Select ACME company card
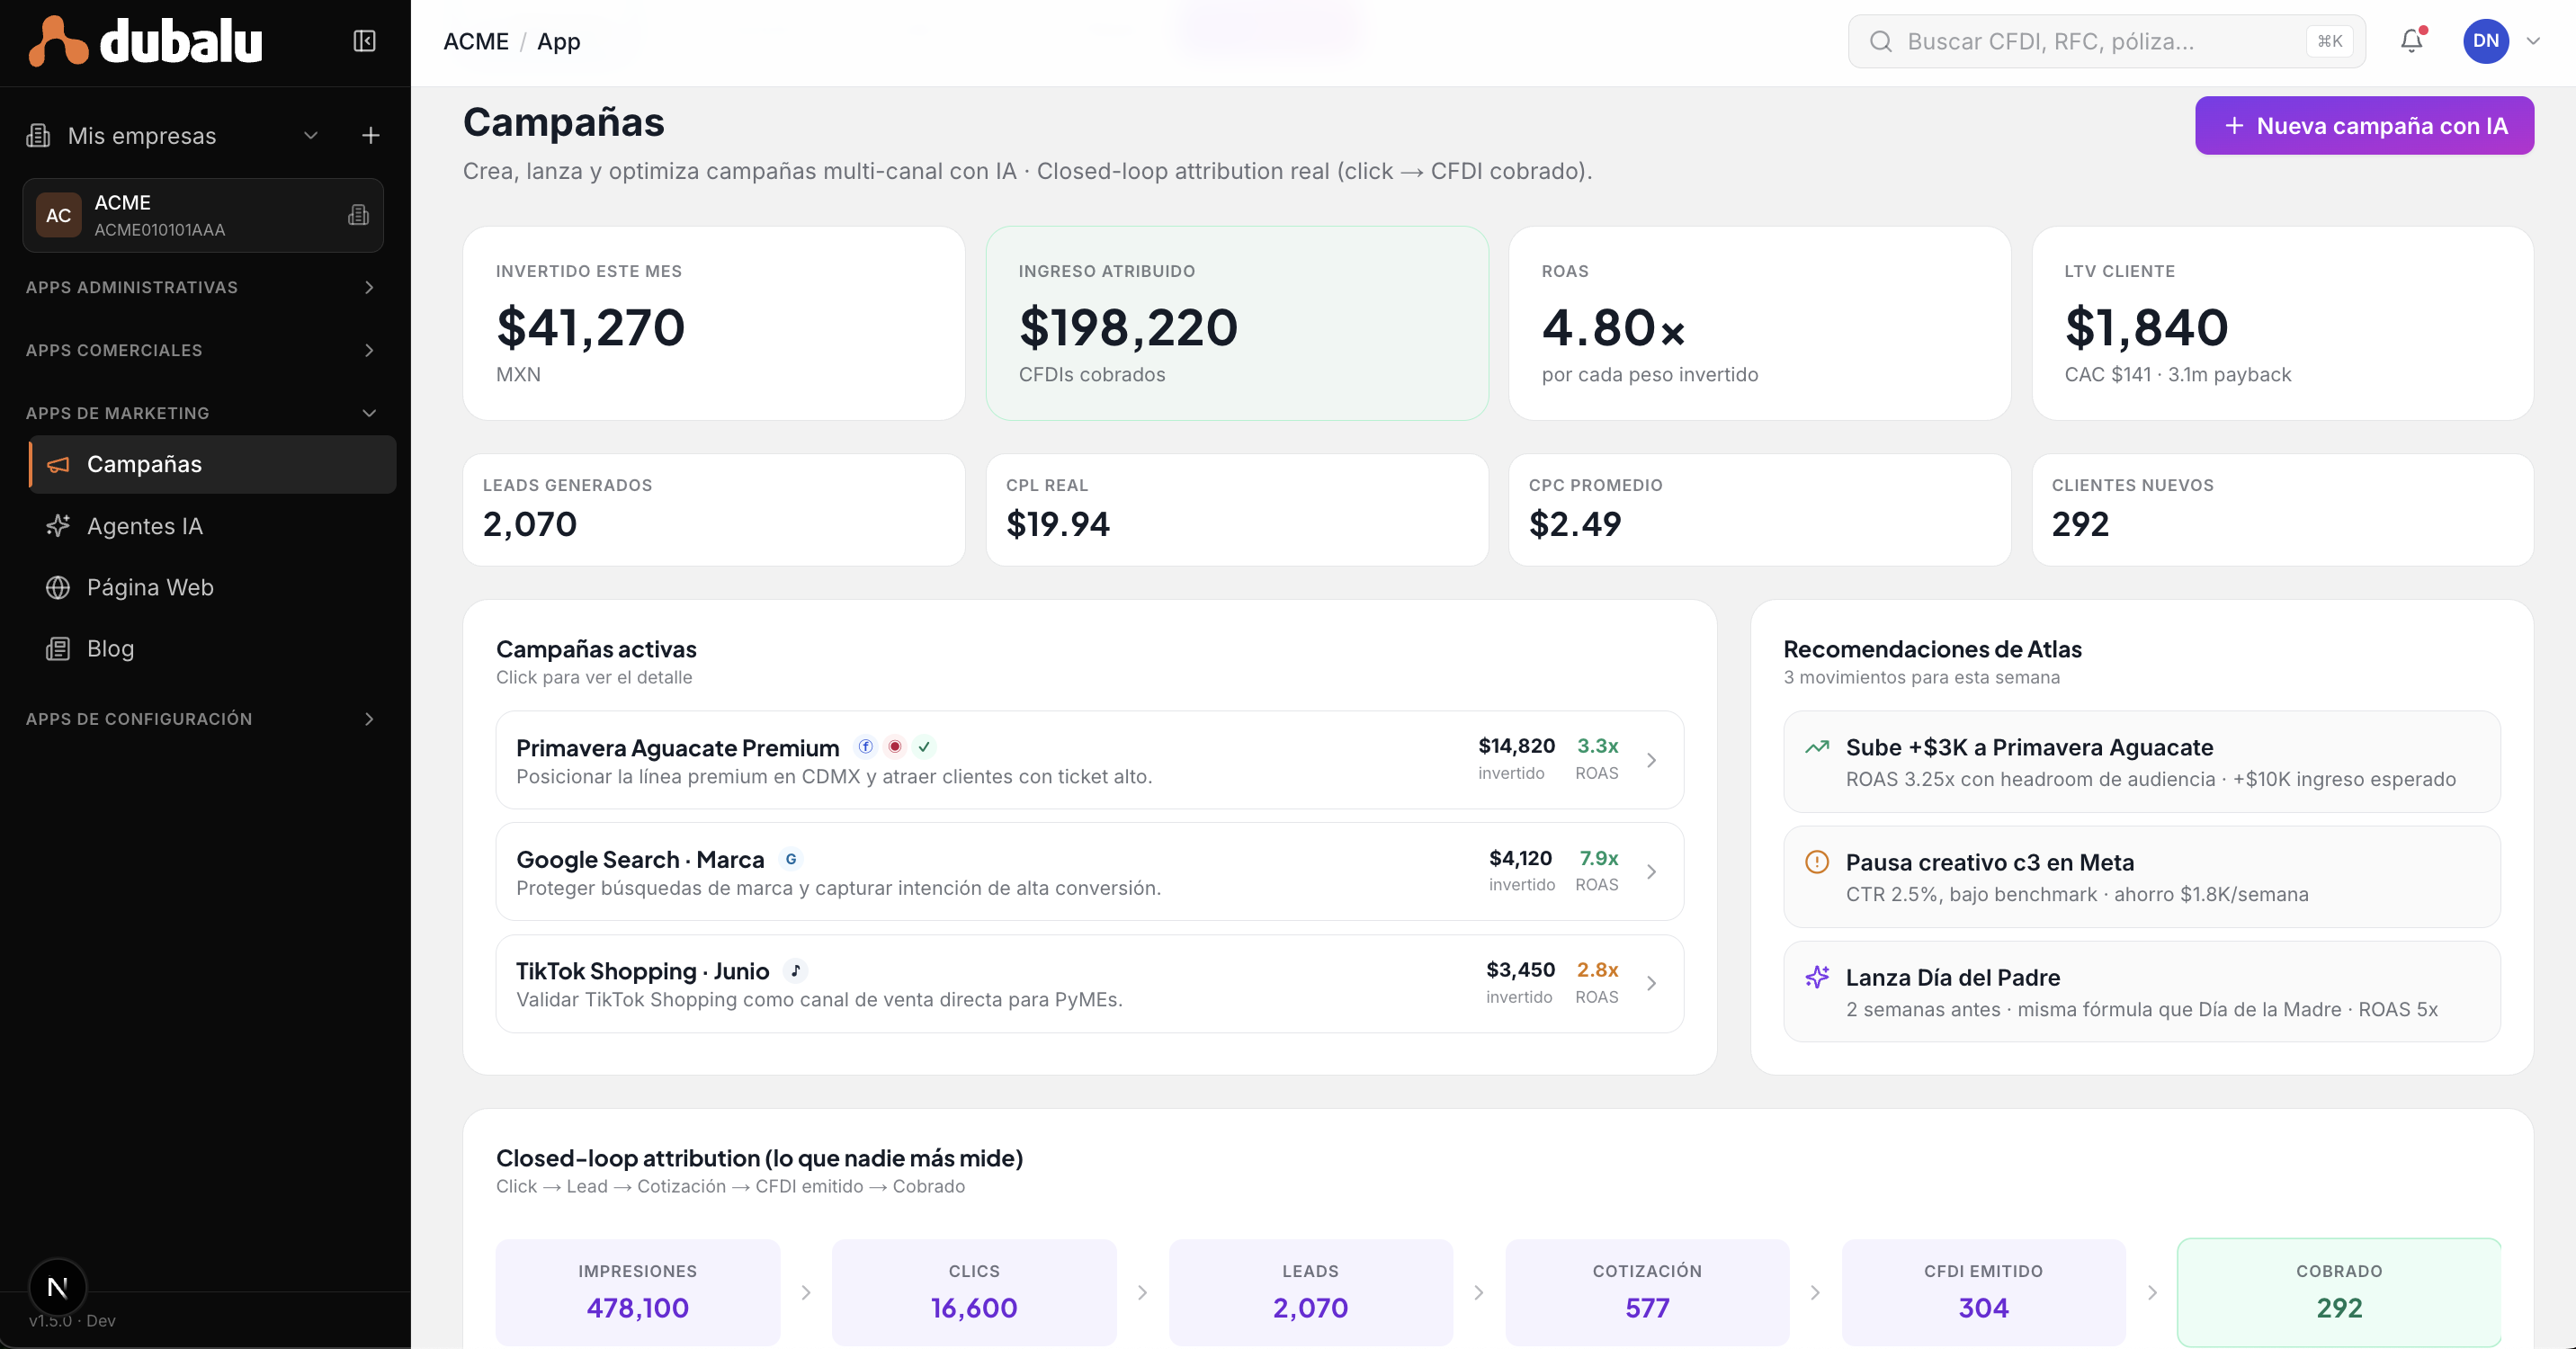The image size is (2576, 1349). (203, 215)
